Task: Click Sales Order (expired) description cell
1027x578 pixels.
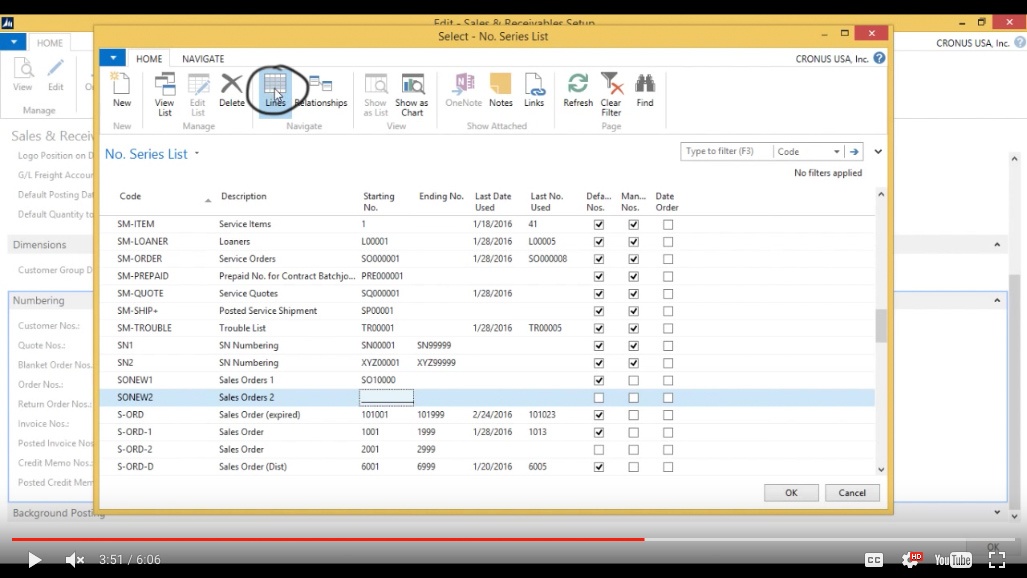Action: point(259,415)
